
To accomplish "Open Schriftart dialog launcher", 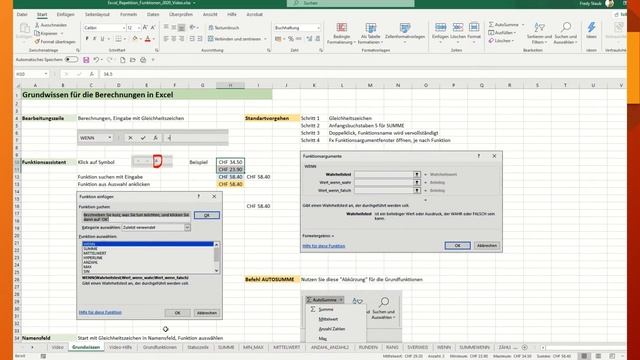I will [x=157, y=50].
